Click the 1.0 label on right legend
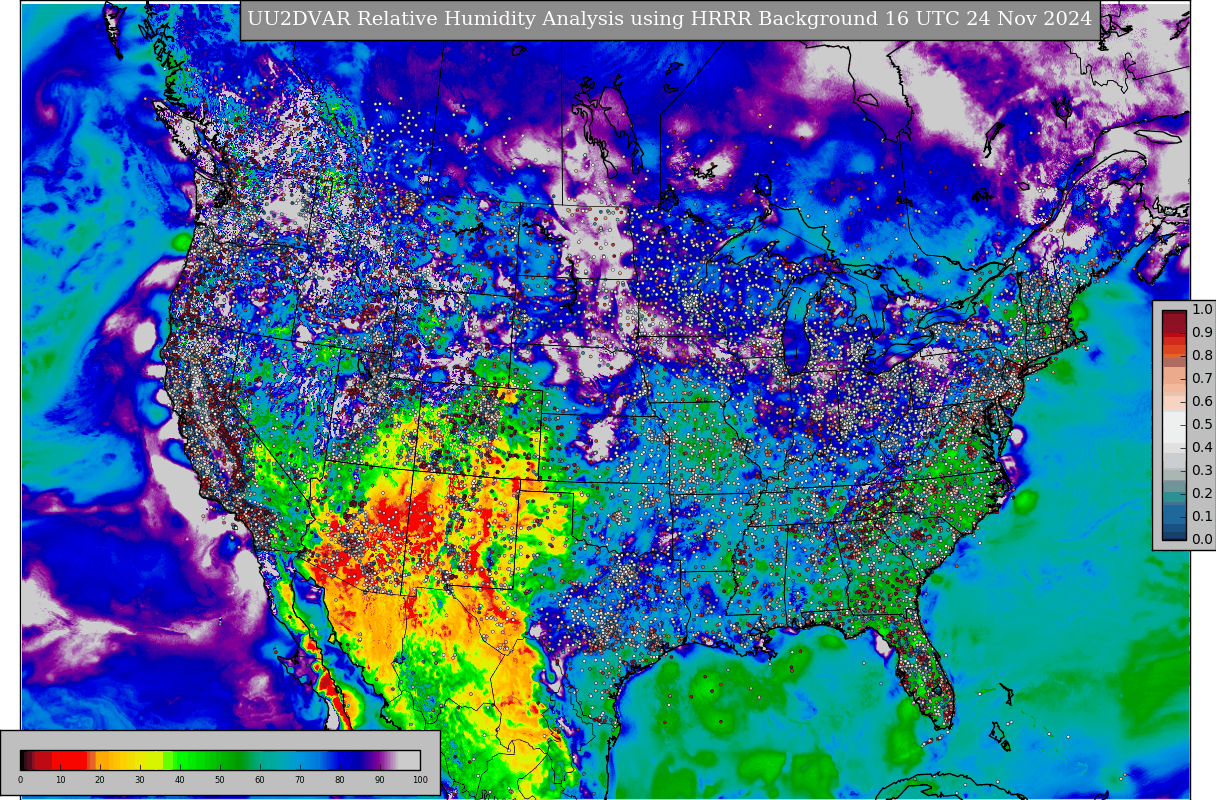 pyautogui.click(x=1202, y=309)
